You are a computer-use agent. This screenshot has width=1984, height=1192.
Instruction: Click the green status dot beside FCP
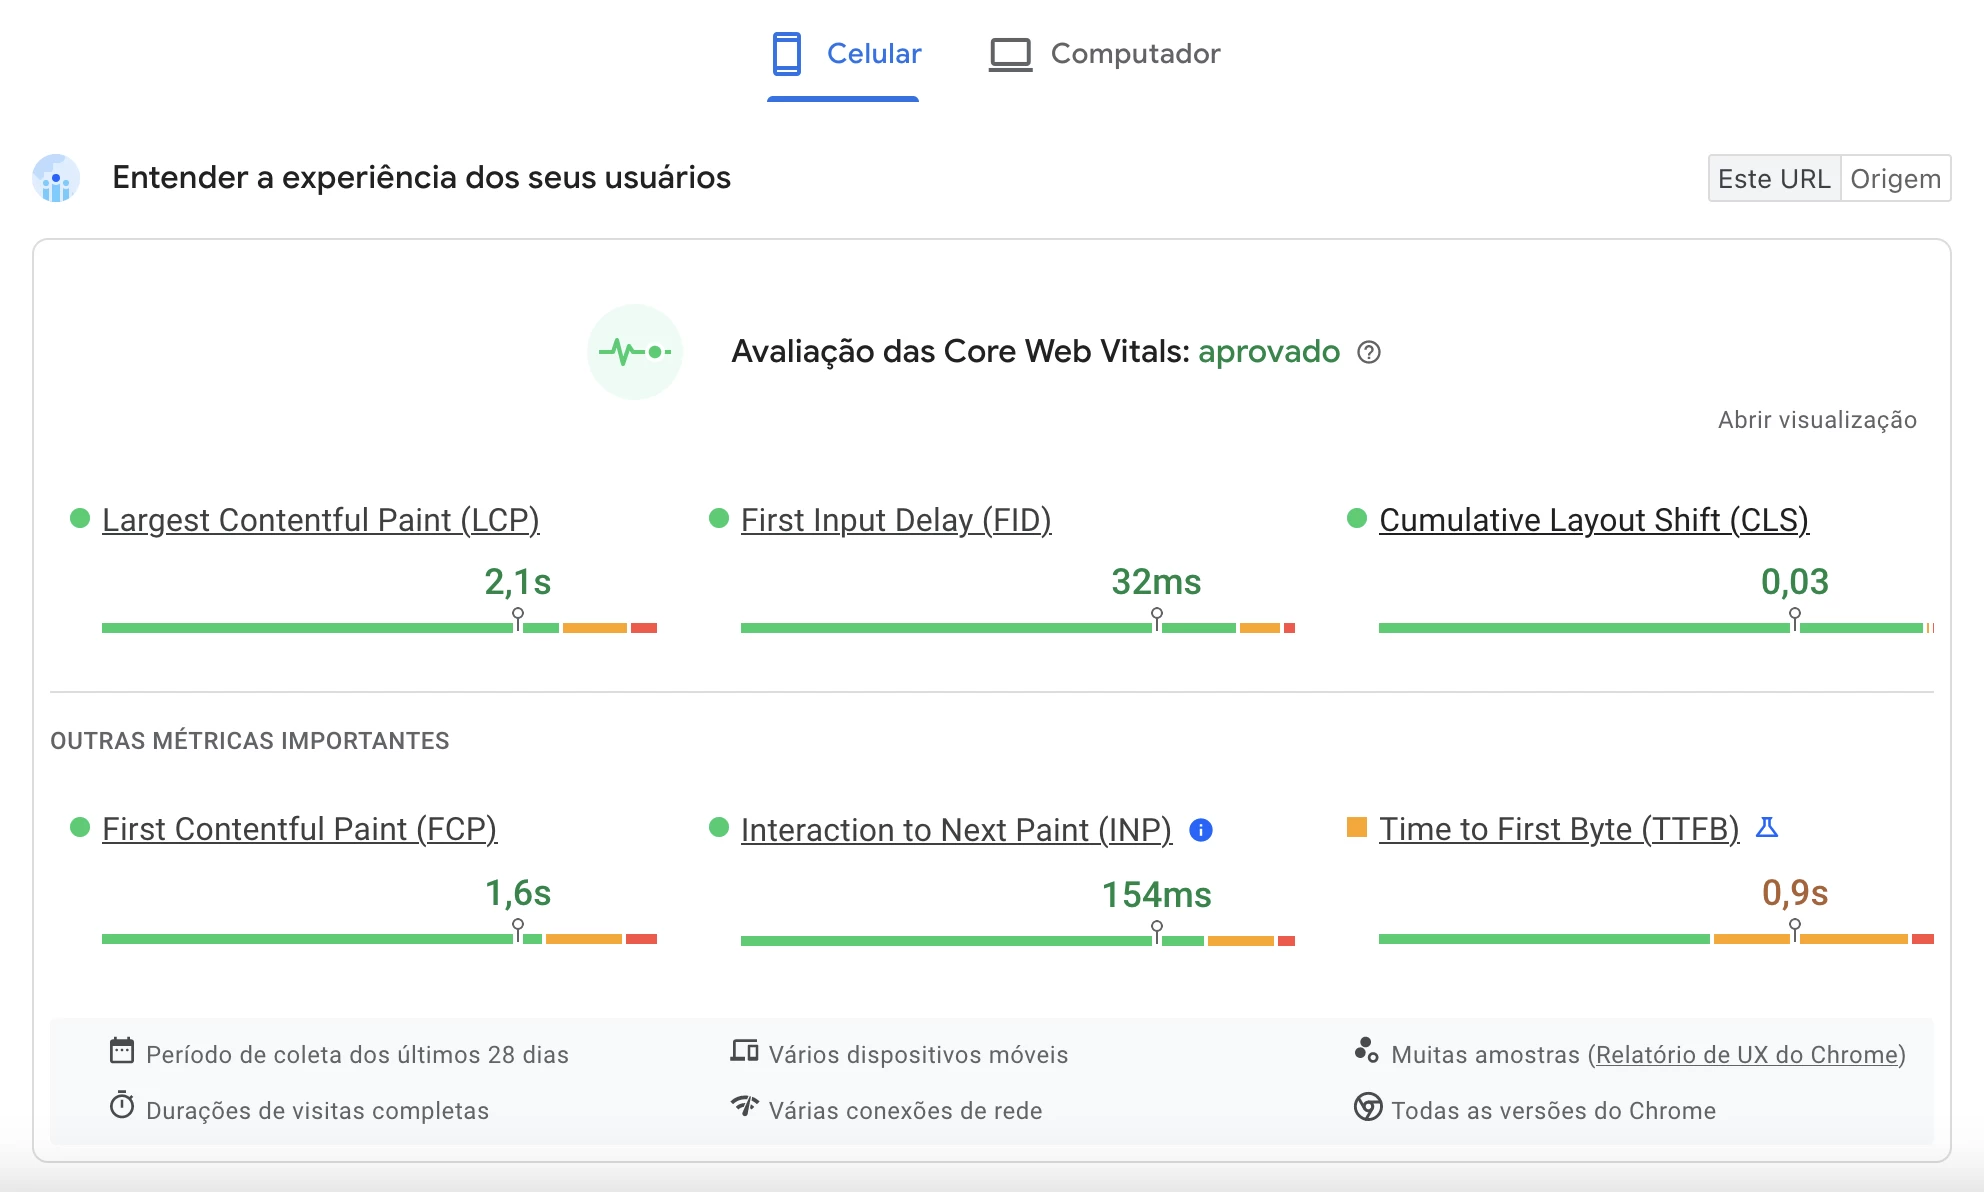coord(80,827)
